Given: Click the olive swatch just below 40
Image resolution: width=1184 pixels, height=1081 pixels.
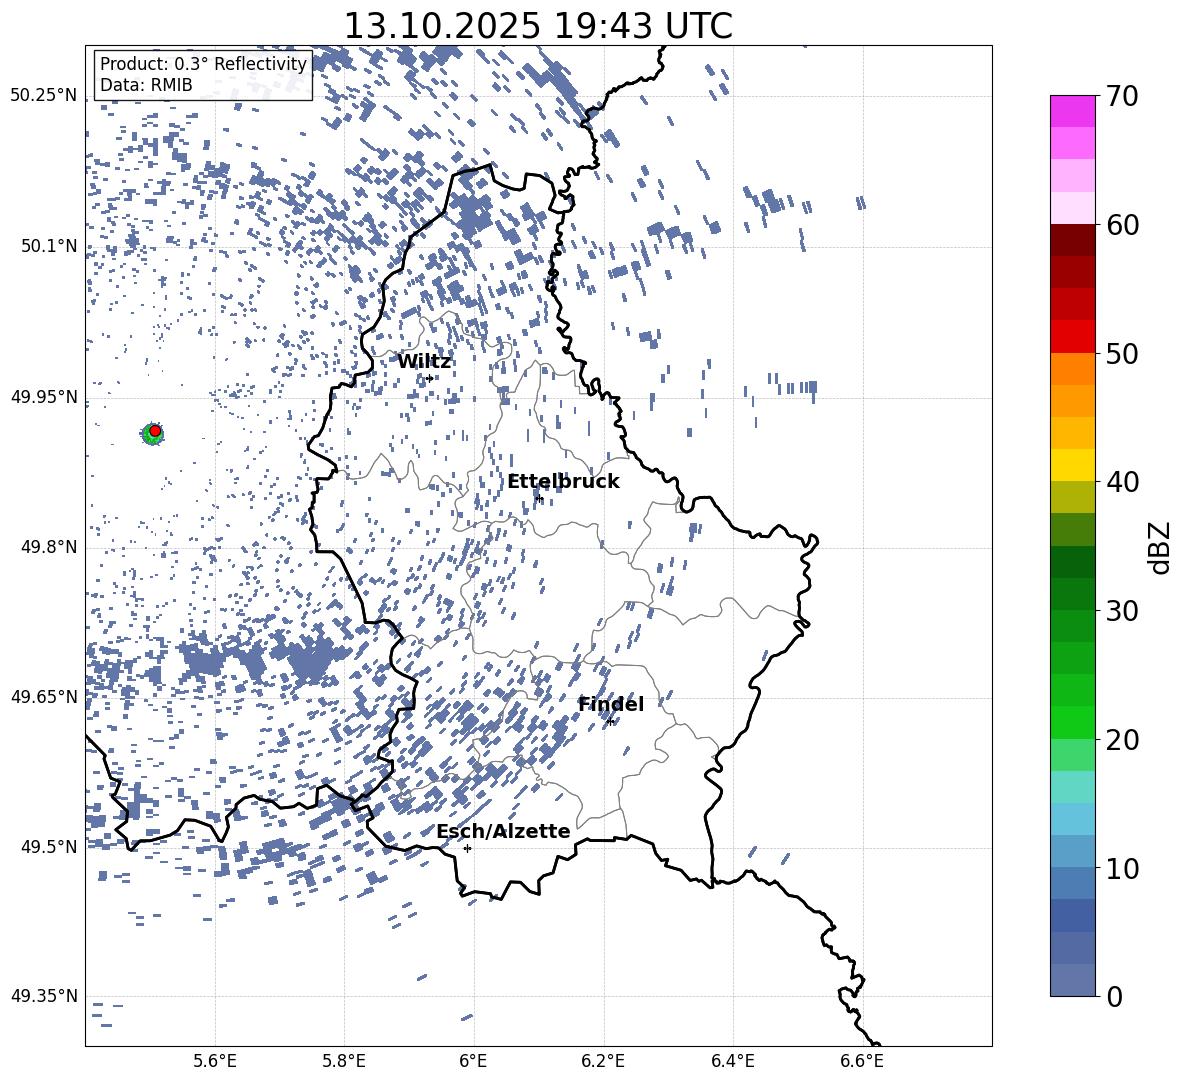Looking at the screenshot, I should [1073, 497].
